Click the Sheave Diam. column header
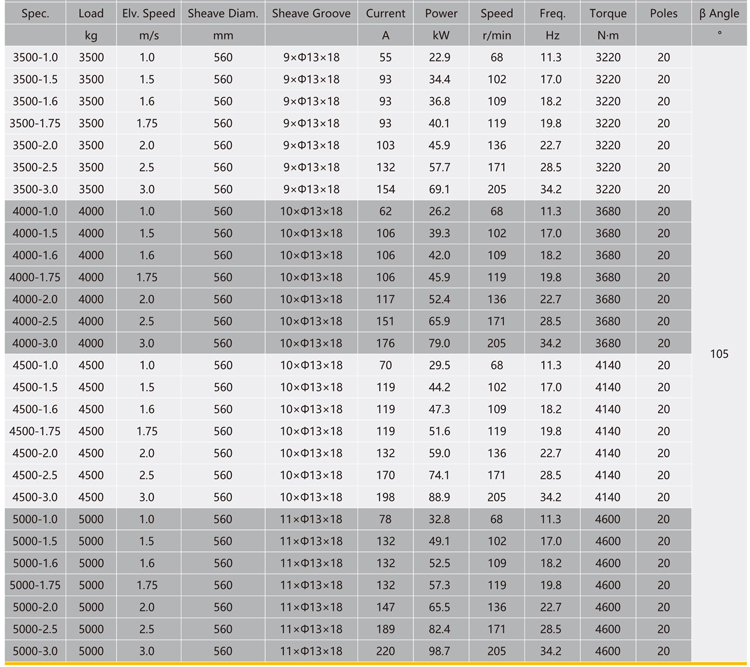750x667 pixels. tap(222, 14)
